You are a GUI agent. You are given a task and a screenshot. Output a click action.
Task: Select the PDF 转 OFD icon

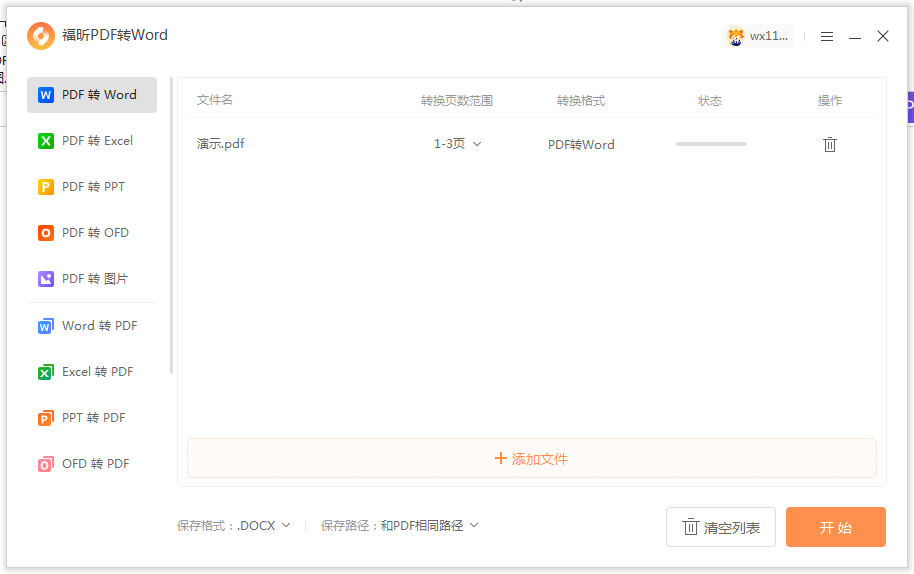click(x=45, y=233)
